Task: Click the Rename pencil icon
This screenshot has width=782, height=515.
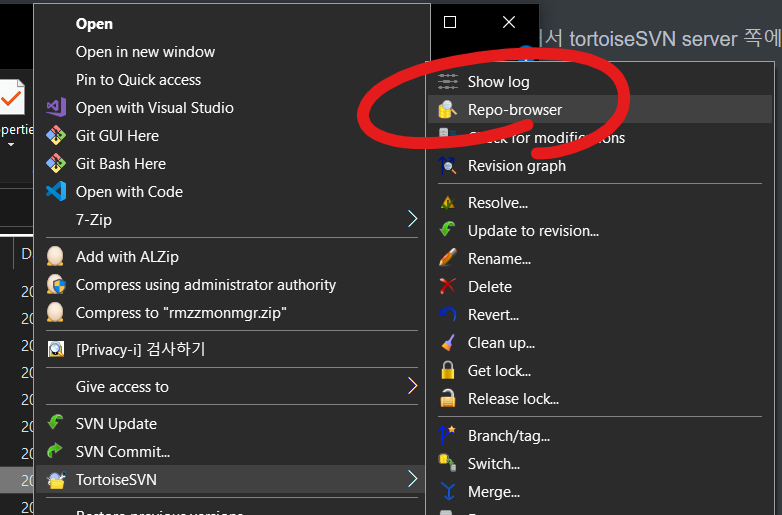Action: click(447, 258)
